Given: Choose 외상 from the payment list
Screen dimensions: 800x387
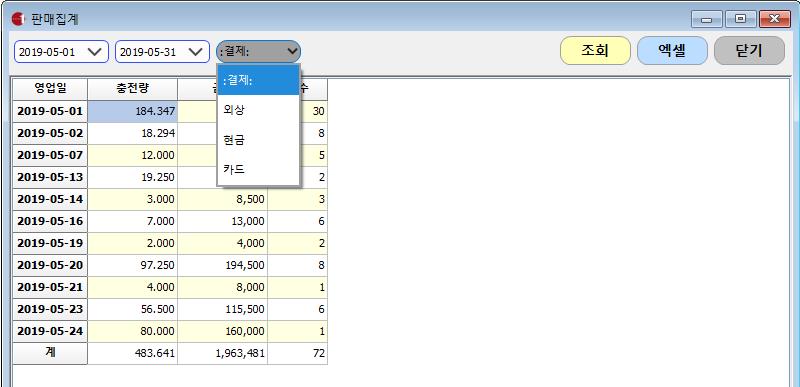Looking at the screenshot, I should coord(258,110).
